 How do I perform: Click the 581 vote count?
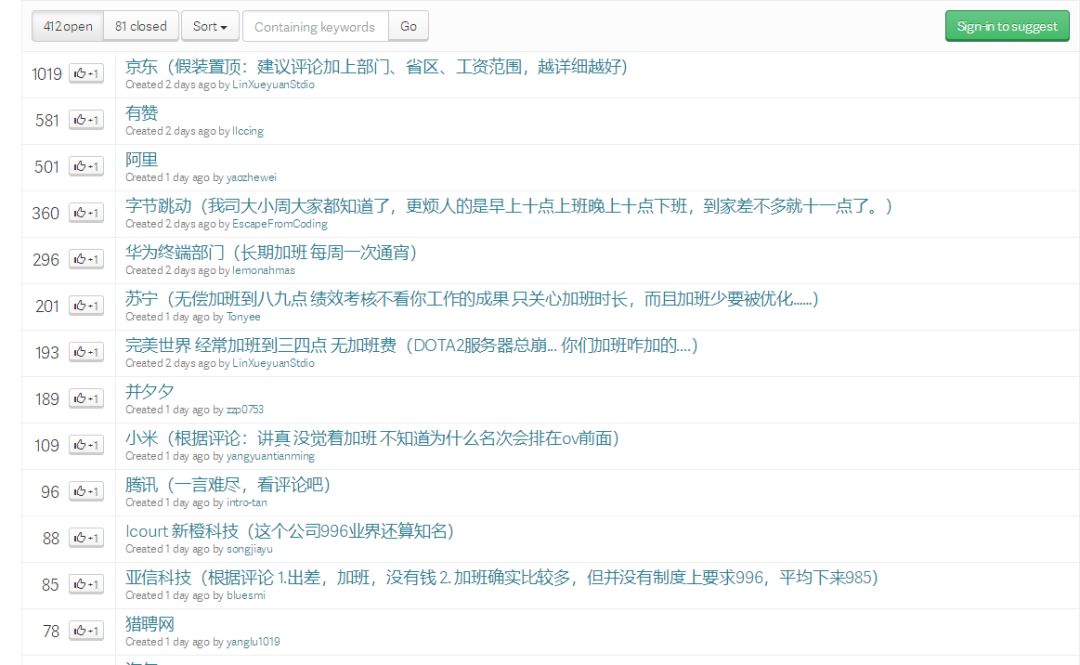tap(48, 121)
